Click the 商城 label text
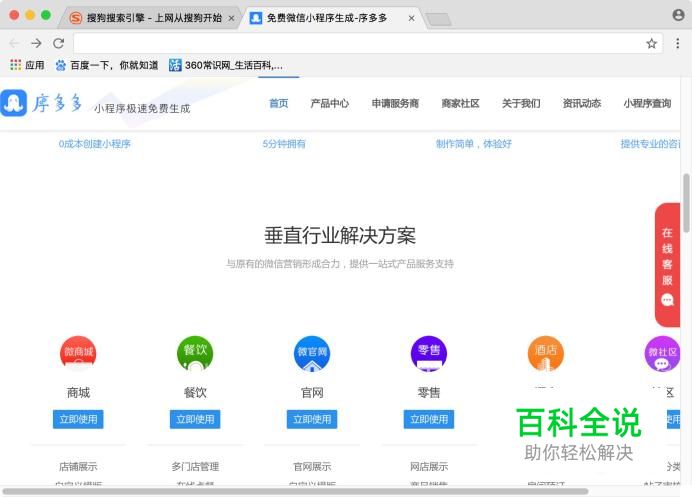 78,392
